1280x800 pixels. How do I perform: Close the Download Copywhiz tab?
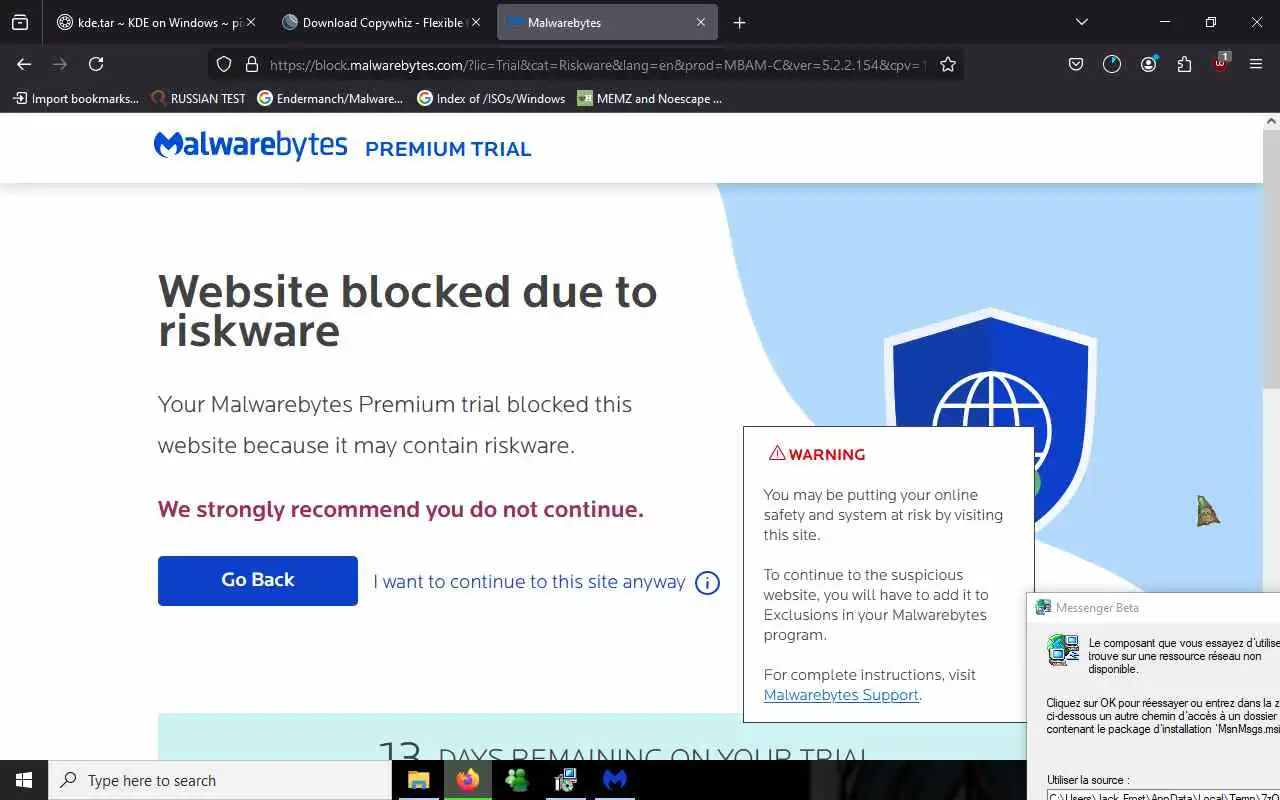tap(475, 22)
